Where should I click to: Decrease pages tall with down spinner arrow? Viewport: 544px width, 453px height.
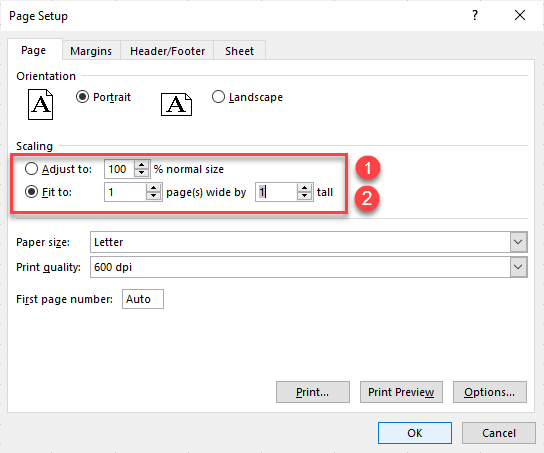point(305,196)
